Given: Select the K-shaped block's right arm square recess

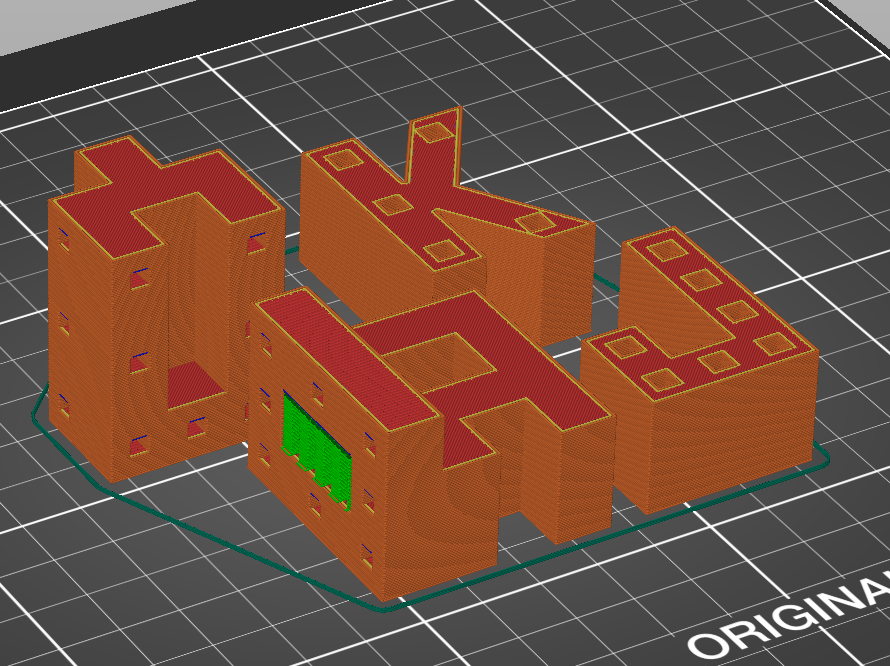Looking at the screenshot, I should [535, 221].
